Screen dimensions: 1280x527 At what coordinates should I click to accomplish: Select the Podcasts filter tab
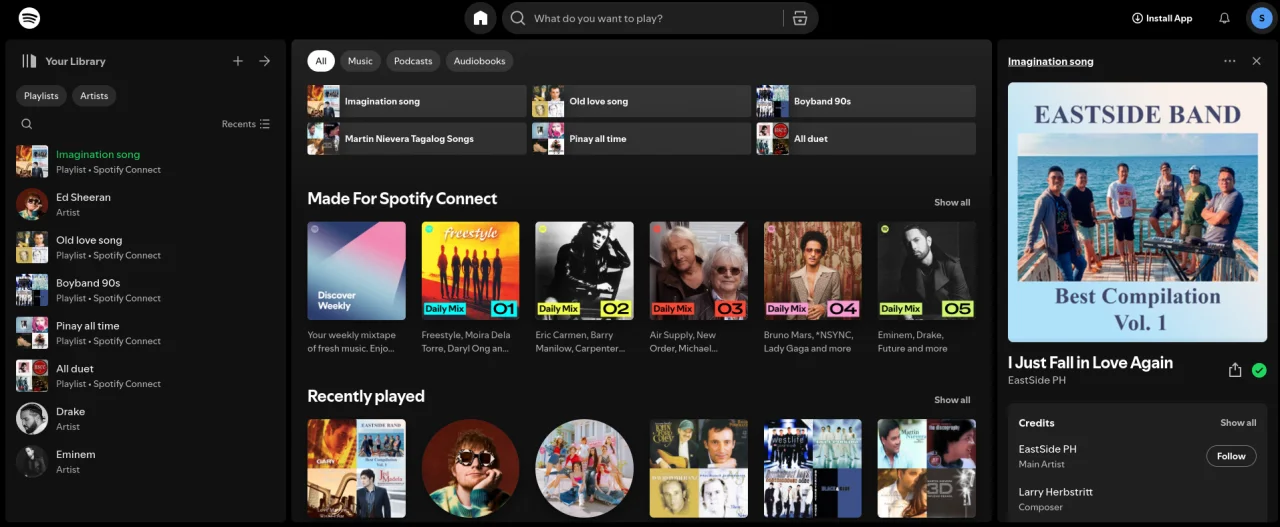point(413,61)
